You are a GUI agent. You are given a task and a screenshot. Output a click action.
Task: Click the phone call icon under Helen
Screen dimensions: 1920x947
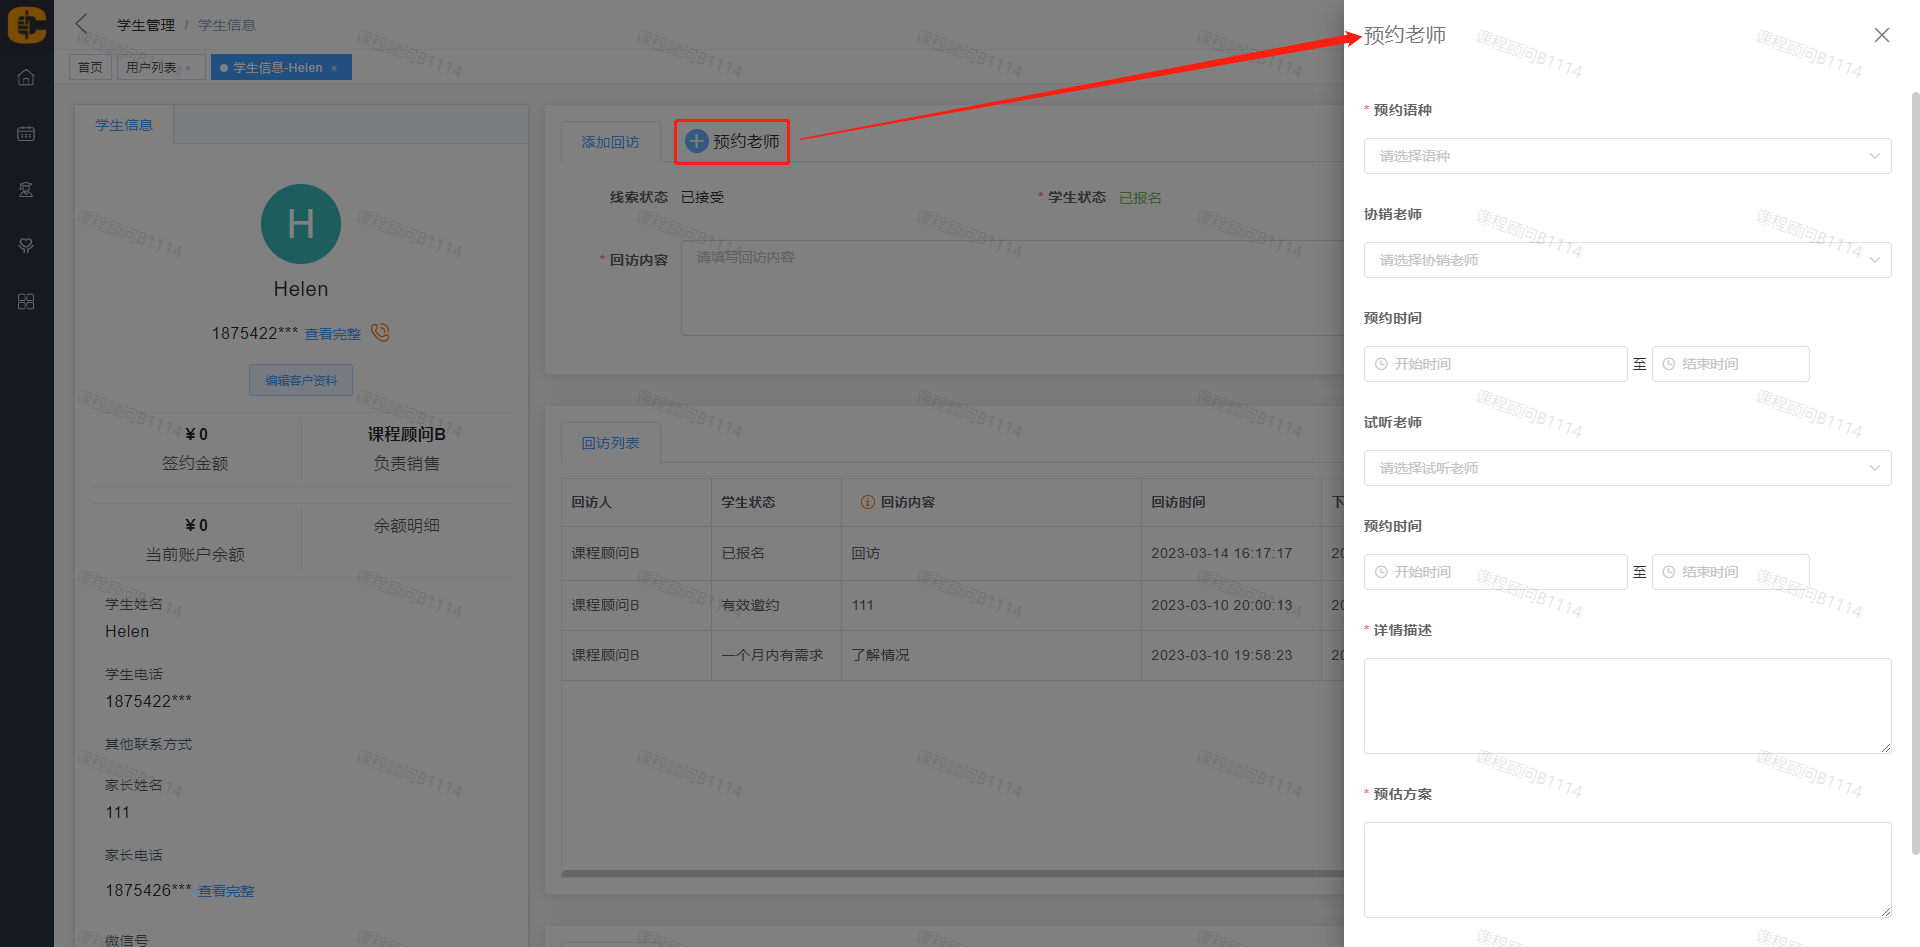(x=380, y=332)
